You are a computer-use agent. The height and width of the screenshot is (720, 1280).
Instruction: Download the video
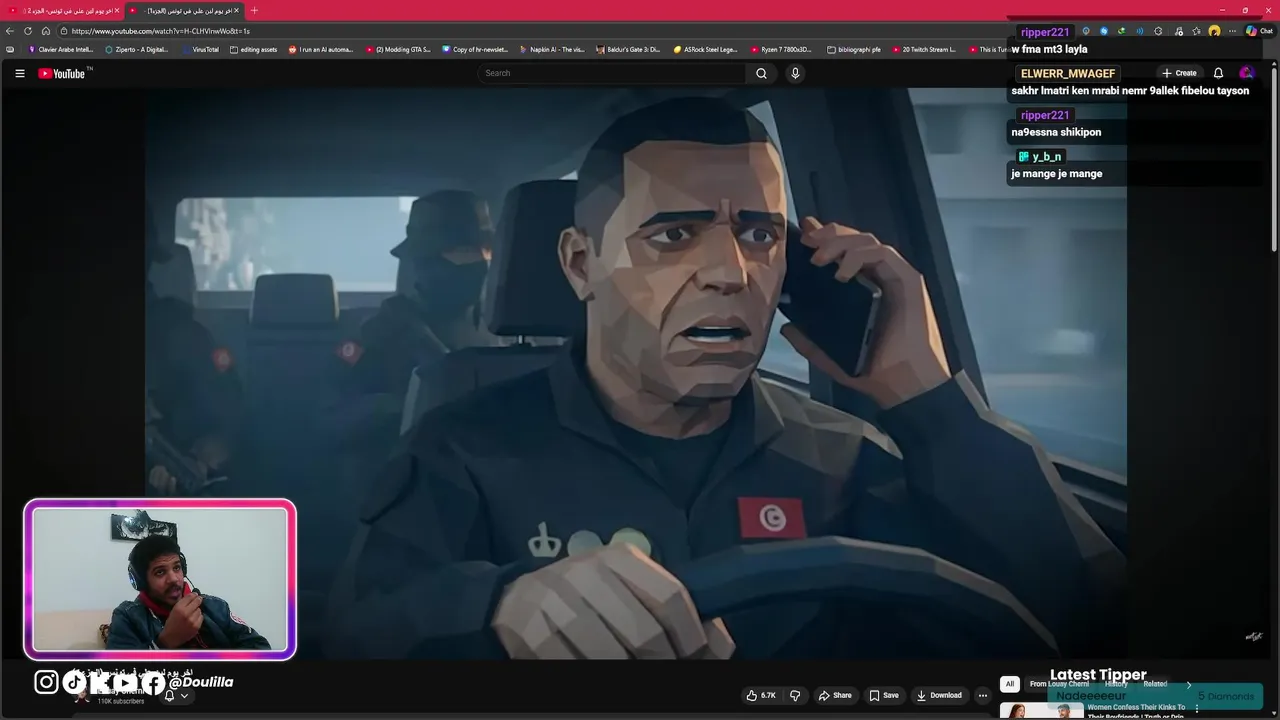pyautogui.click(x=940, y=695)
